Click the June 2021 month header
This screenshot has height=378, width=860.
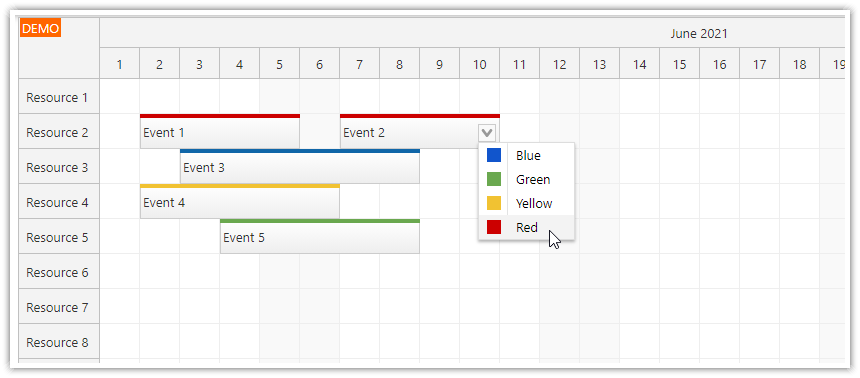[699, 33]
